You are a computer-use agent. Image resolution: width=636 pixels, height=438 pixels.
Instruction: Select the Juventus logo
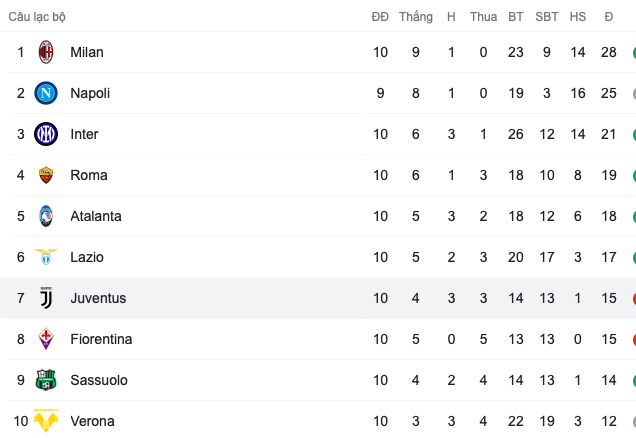tap(46, 298)
